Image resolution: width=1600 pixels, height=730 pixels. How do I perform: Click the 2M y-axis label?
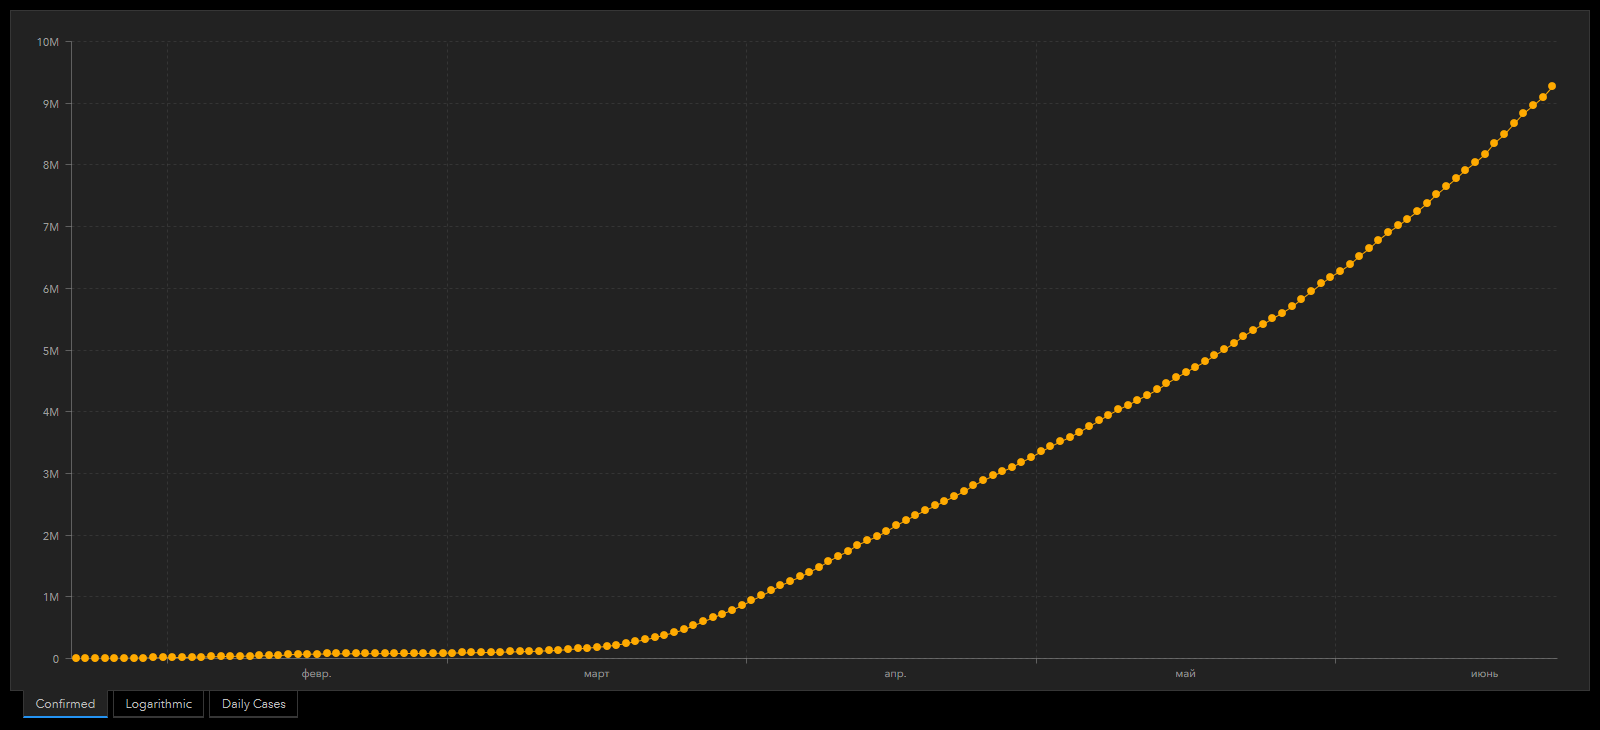click(50, 536)
